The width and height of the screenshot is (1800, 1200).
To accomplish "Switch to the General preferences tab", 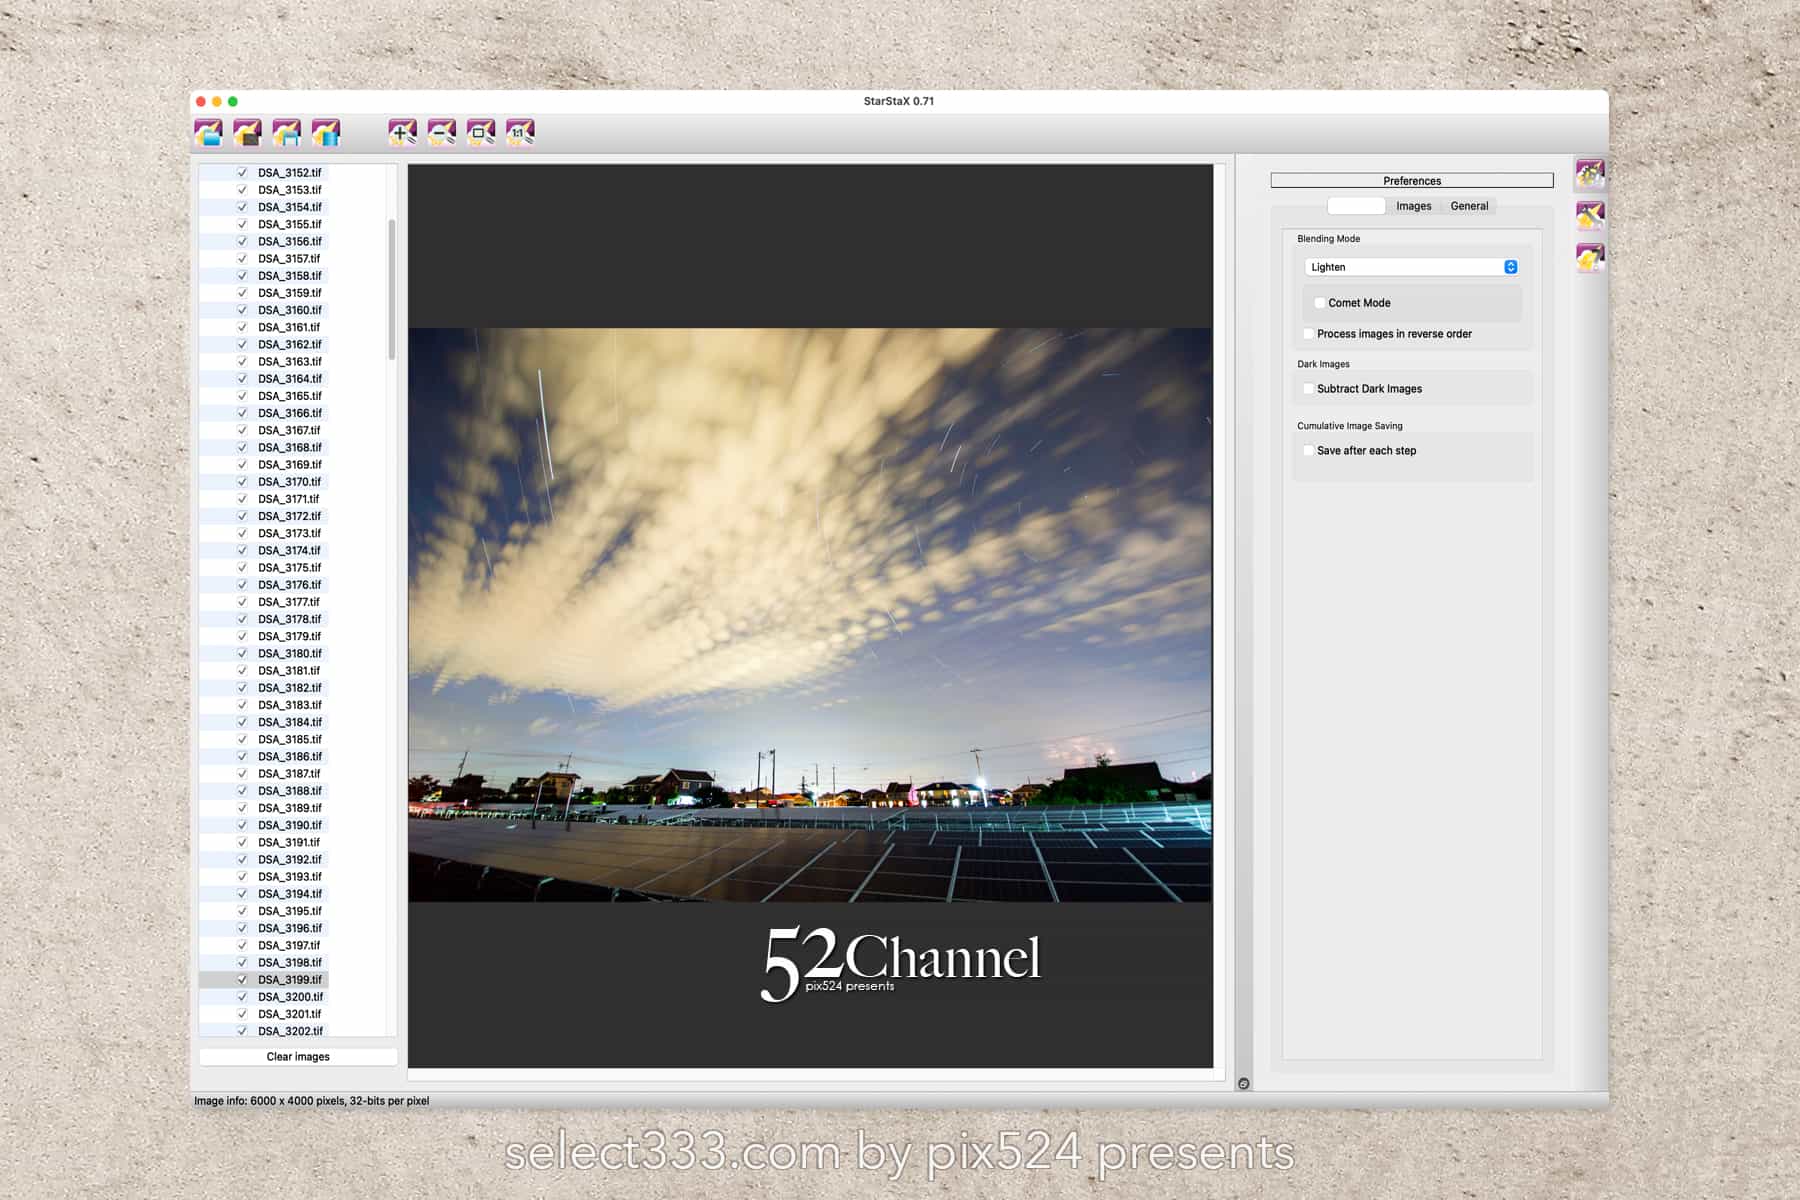I will point(1469,206).
